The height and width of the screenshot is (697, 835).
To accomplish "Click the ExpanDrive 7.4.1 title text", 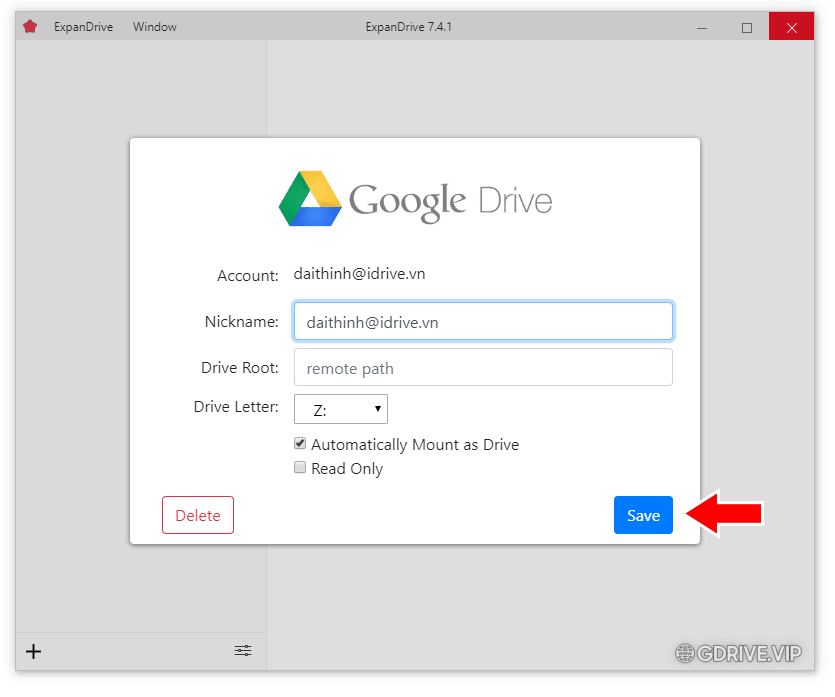I will click(x=409, y=27).
